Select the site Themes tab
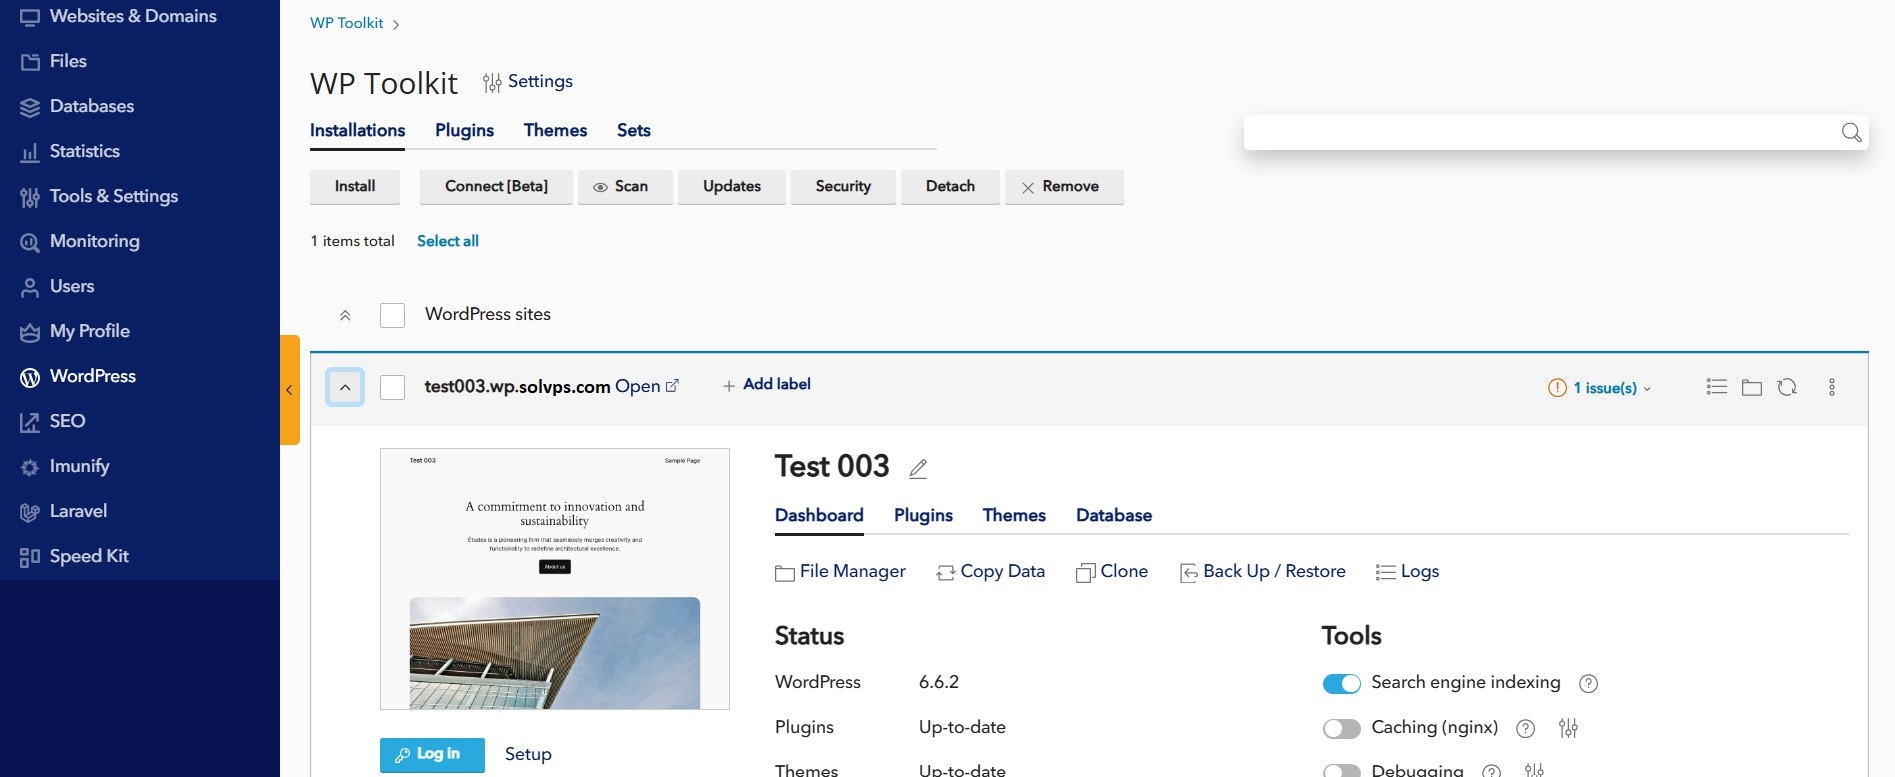This screenshot has width=1895, height=777. [x=1014, y=515]
